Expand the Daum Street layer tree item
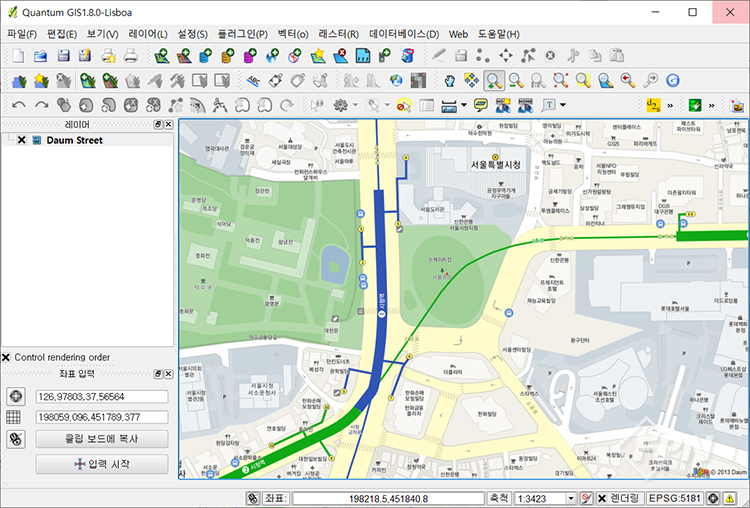The height and width of the screenshot is (508, 750). tap(9, 141)
